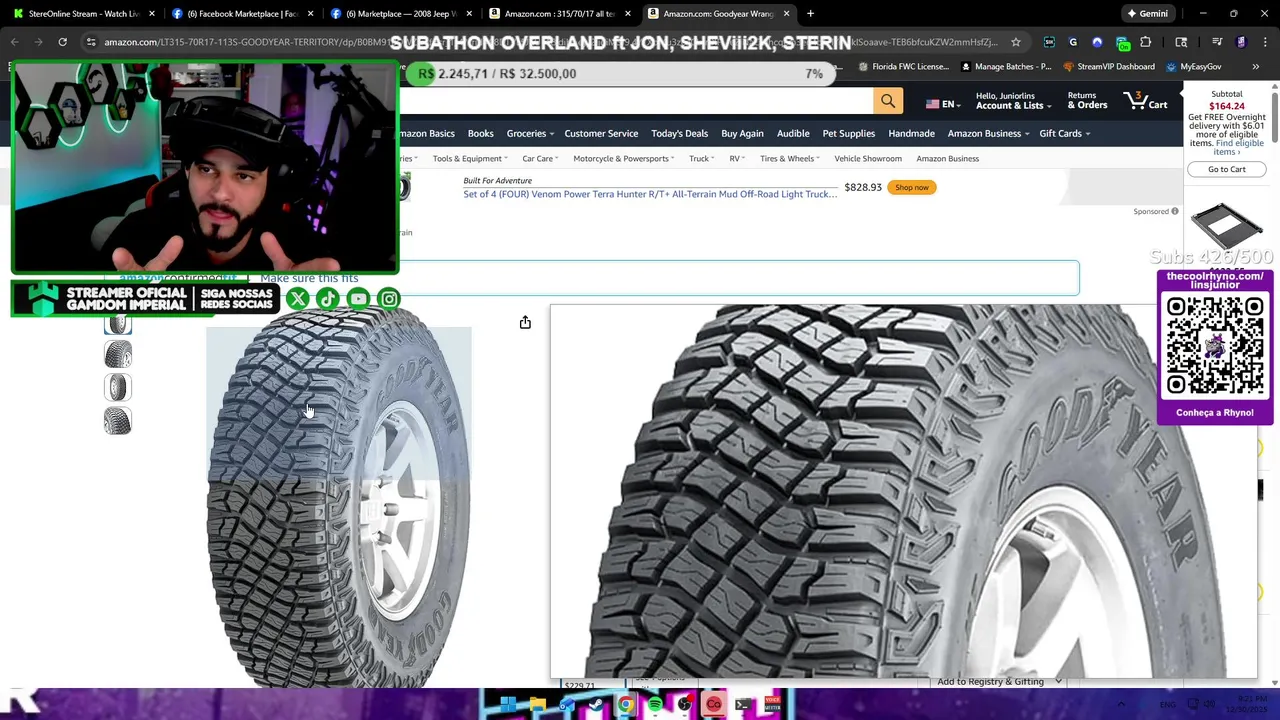
Task: Open the Instagram social icon in overlay
Action: point(389,299)
